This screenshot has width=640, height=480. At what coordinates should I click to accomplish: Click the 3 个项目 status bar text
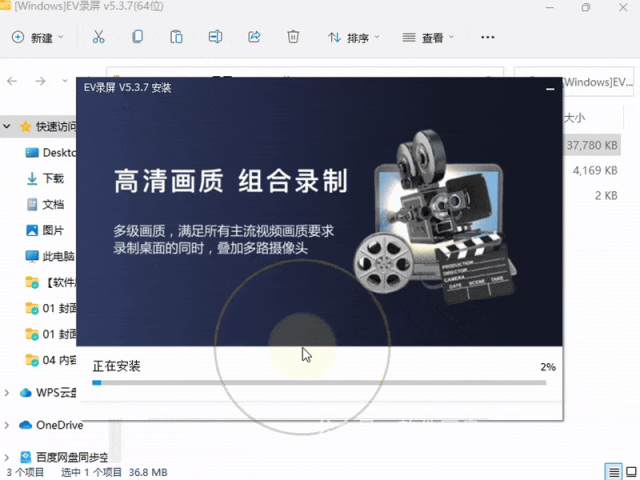[x=25, y=472]
